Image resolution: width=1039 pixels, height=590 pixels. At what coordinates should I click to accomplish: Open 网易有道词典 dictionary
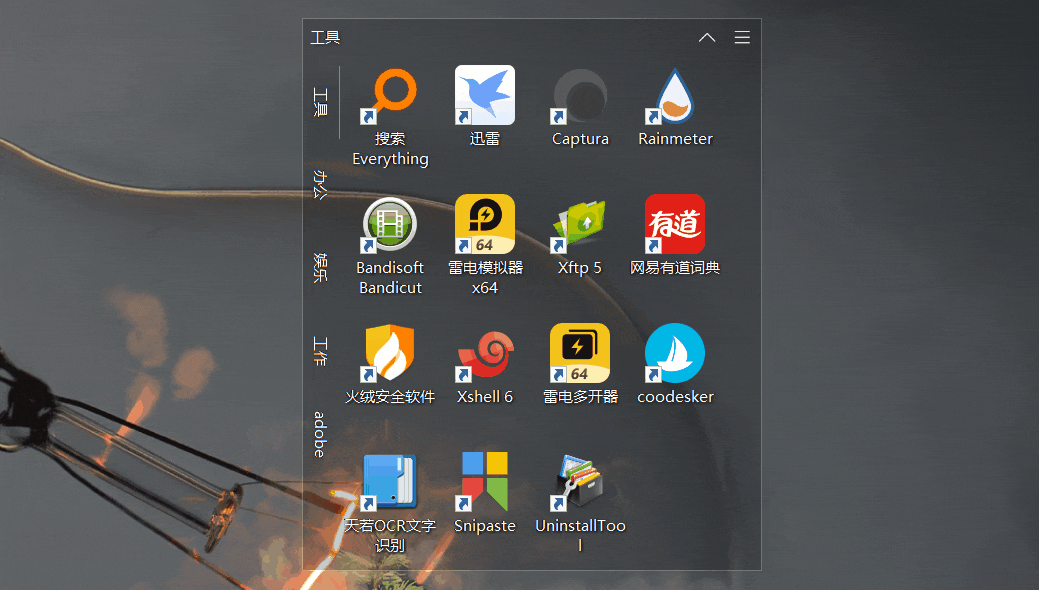674,223
